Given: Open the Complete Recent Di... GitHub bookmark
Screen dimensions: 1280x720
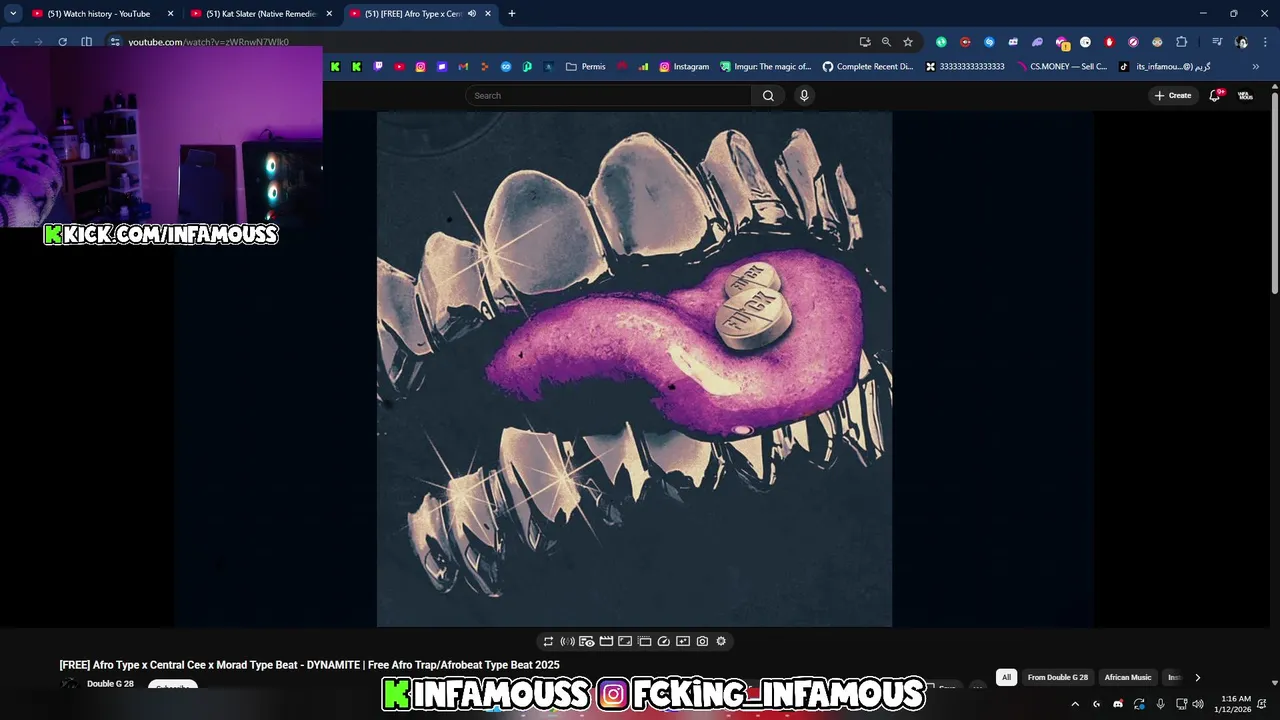Looking at the screenshot, I should 867,67.
